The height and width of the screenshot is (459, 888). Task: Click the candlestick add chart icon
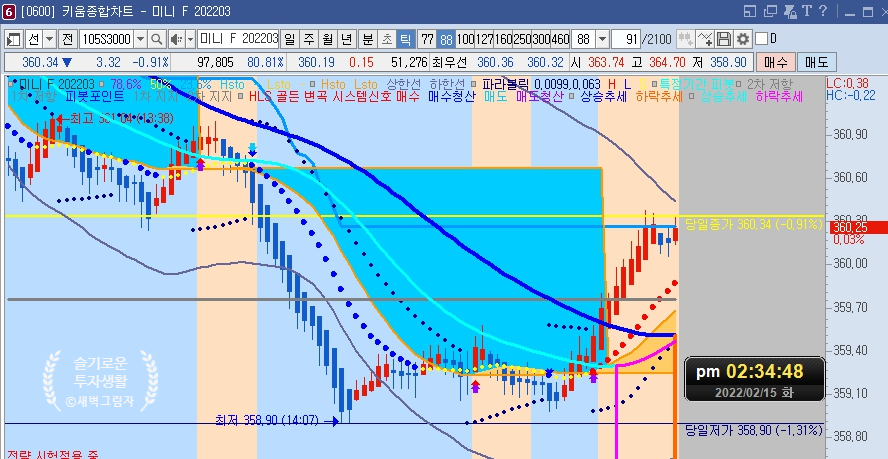coord(686,39)
